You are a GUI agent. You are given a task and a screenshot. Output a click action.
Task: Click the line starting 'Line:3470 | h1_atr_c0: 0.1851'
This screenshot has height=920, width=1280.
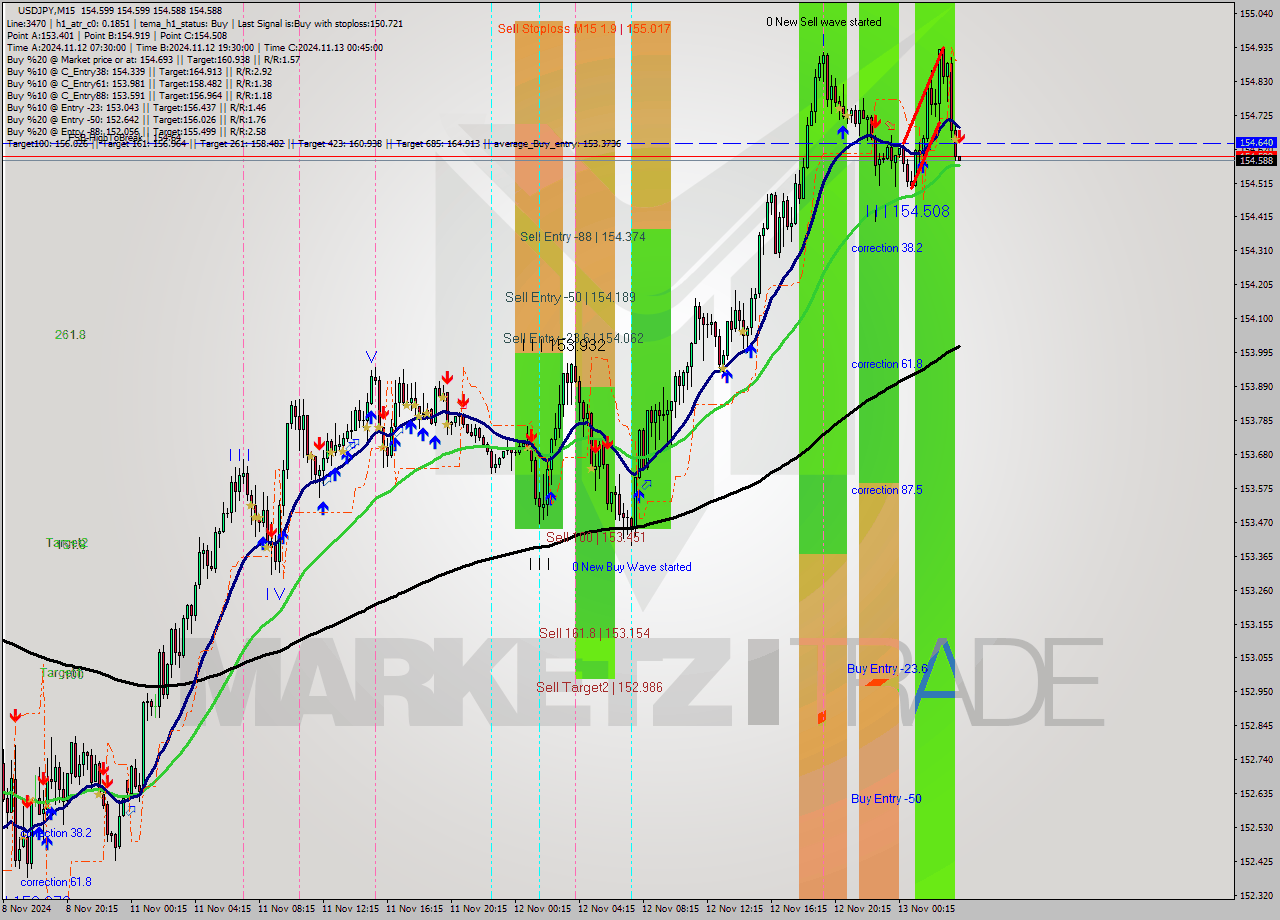point(204,23)
